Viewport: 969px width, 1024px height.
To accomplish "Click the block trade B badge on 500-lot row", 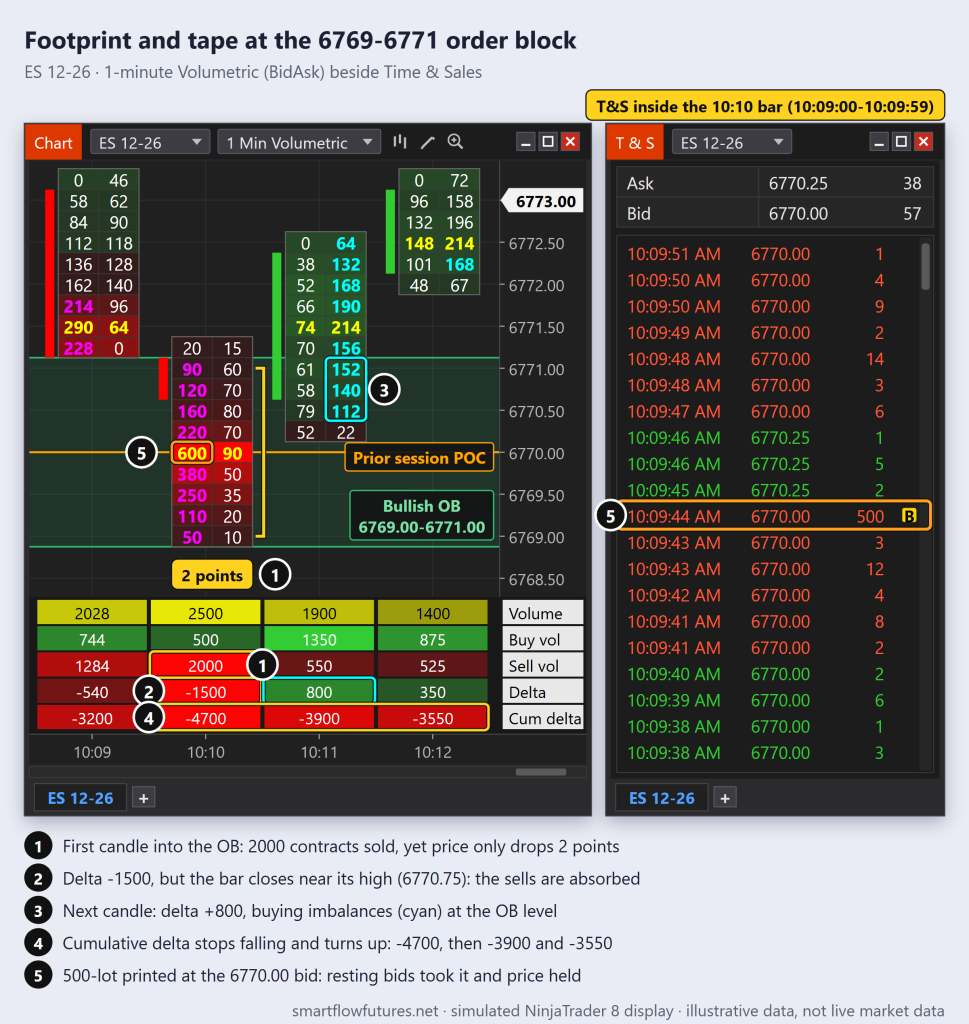I will pyautogui.click(x=908, y=516).
